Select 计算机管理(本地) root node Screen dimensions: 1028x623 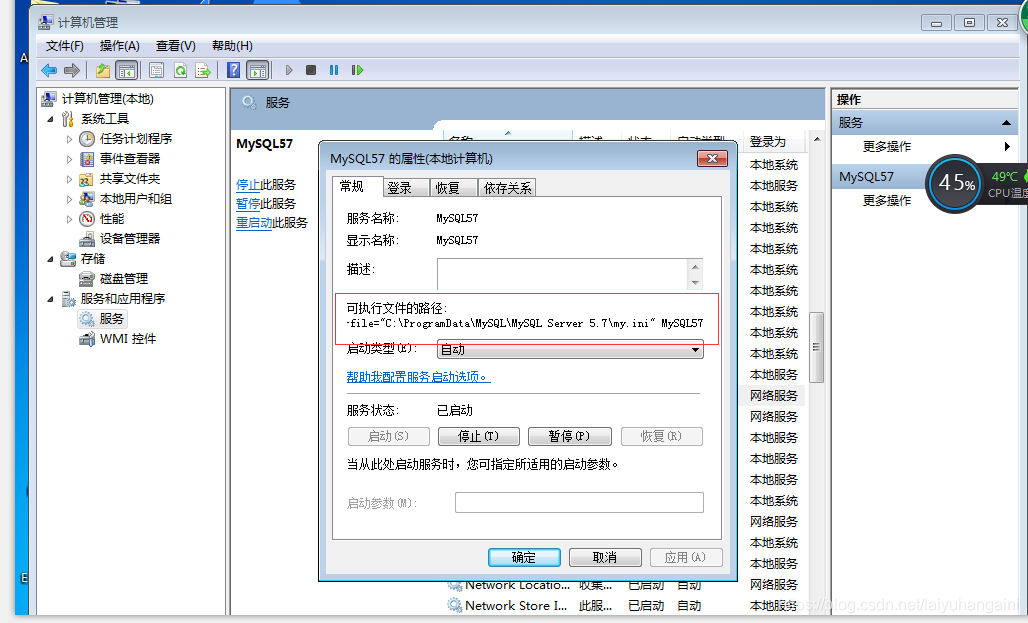coord(108,98)
